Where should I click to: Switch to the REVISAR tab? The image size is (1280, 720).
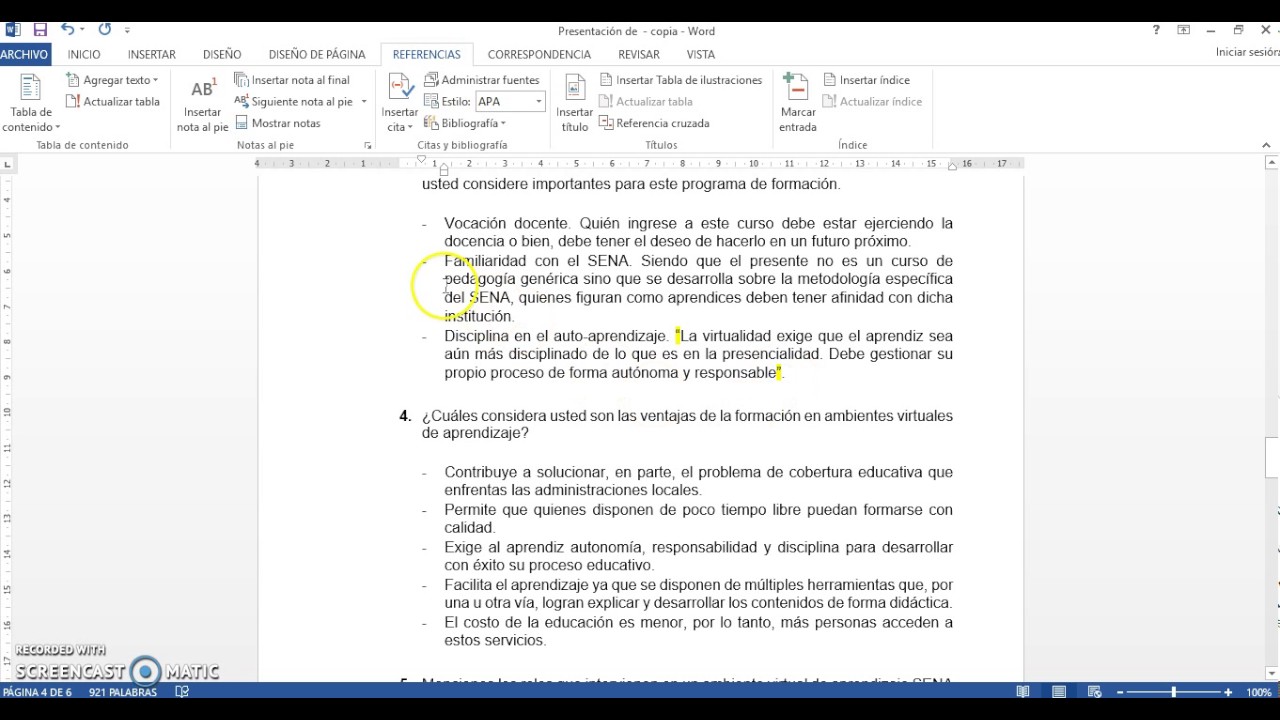pos(639,54)
